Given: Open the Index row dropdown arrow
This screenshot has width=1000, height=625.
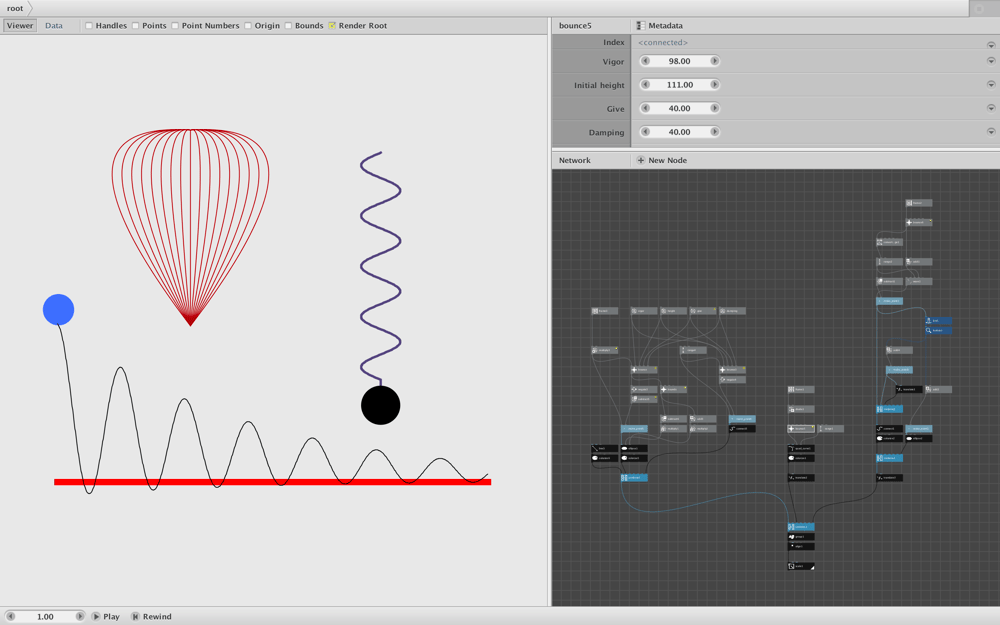Looking at the screenshot, I should 991,45.
